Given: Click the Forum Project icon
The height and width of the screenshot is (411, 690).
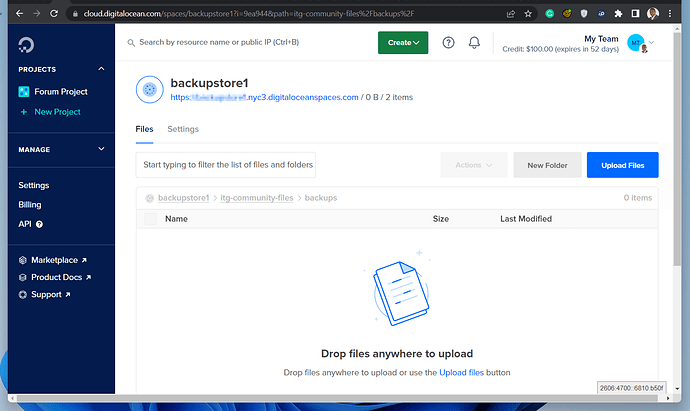Looking at the screenshot, I should [24, 92].
